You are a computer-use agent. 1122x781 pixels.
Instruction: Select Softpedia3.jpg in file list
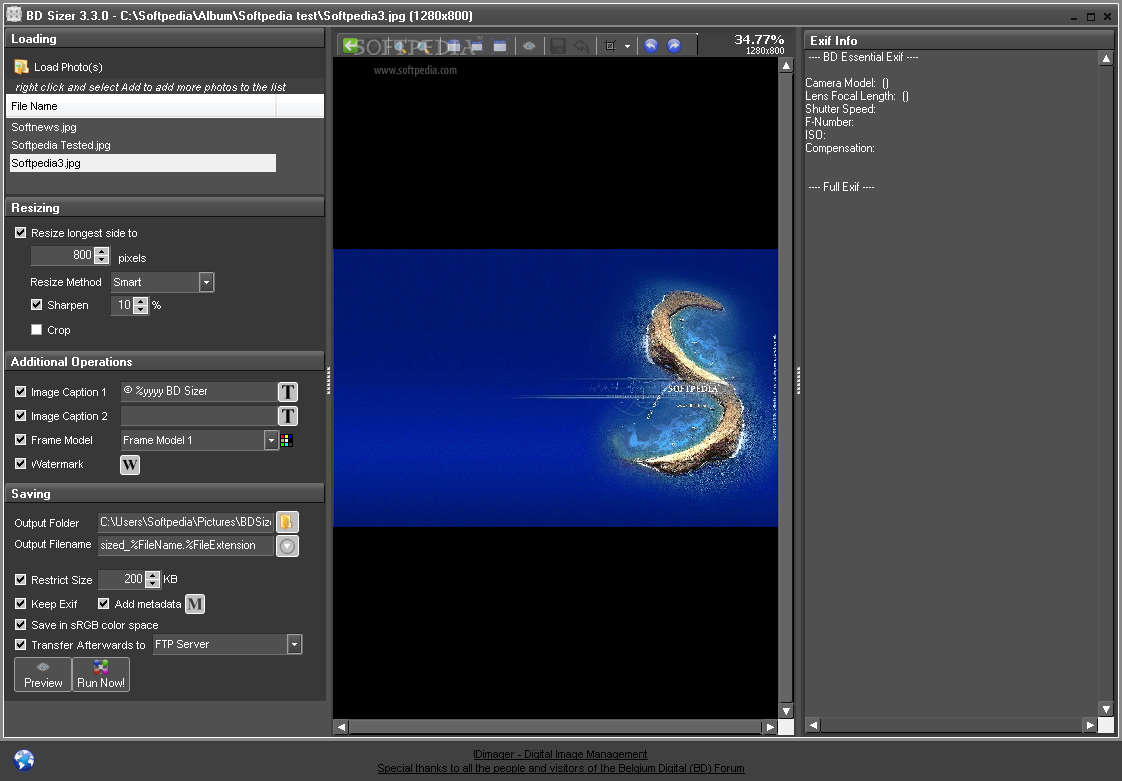point(142,163)
